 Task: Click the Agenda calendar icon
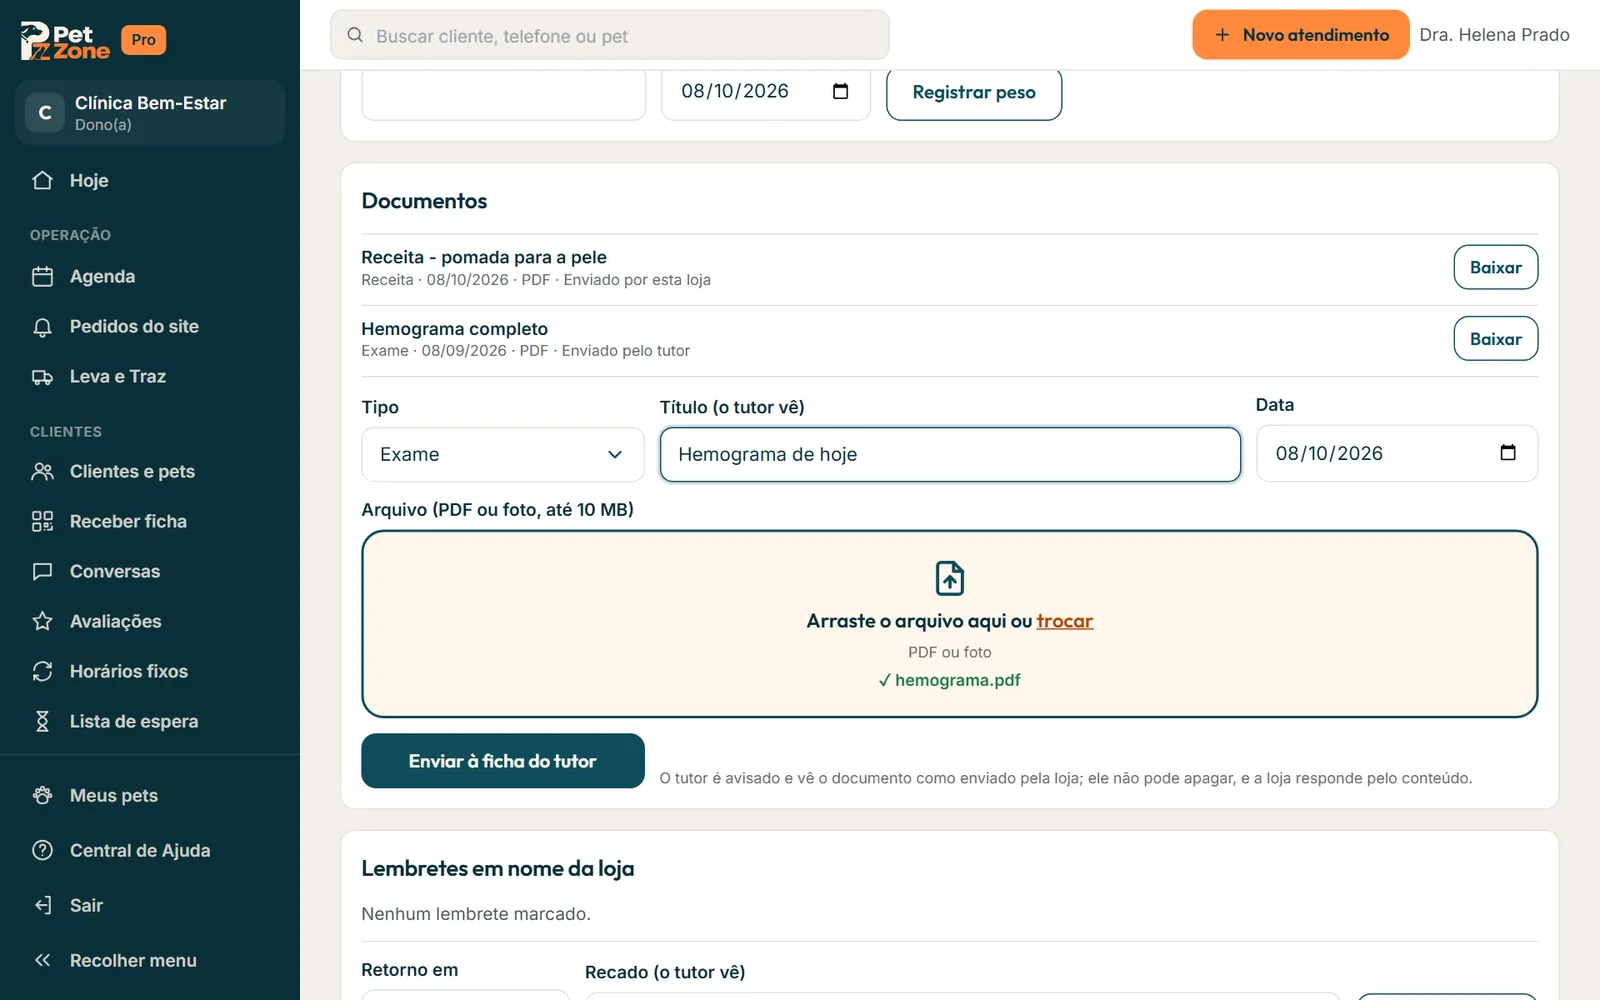pos(42,276)
